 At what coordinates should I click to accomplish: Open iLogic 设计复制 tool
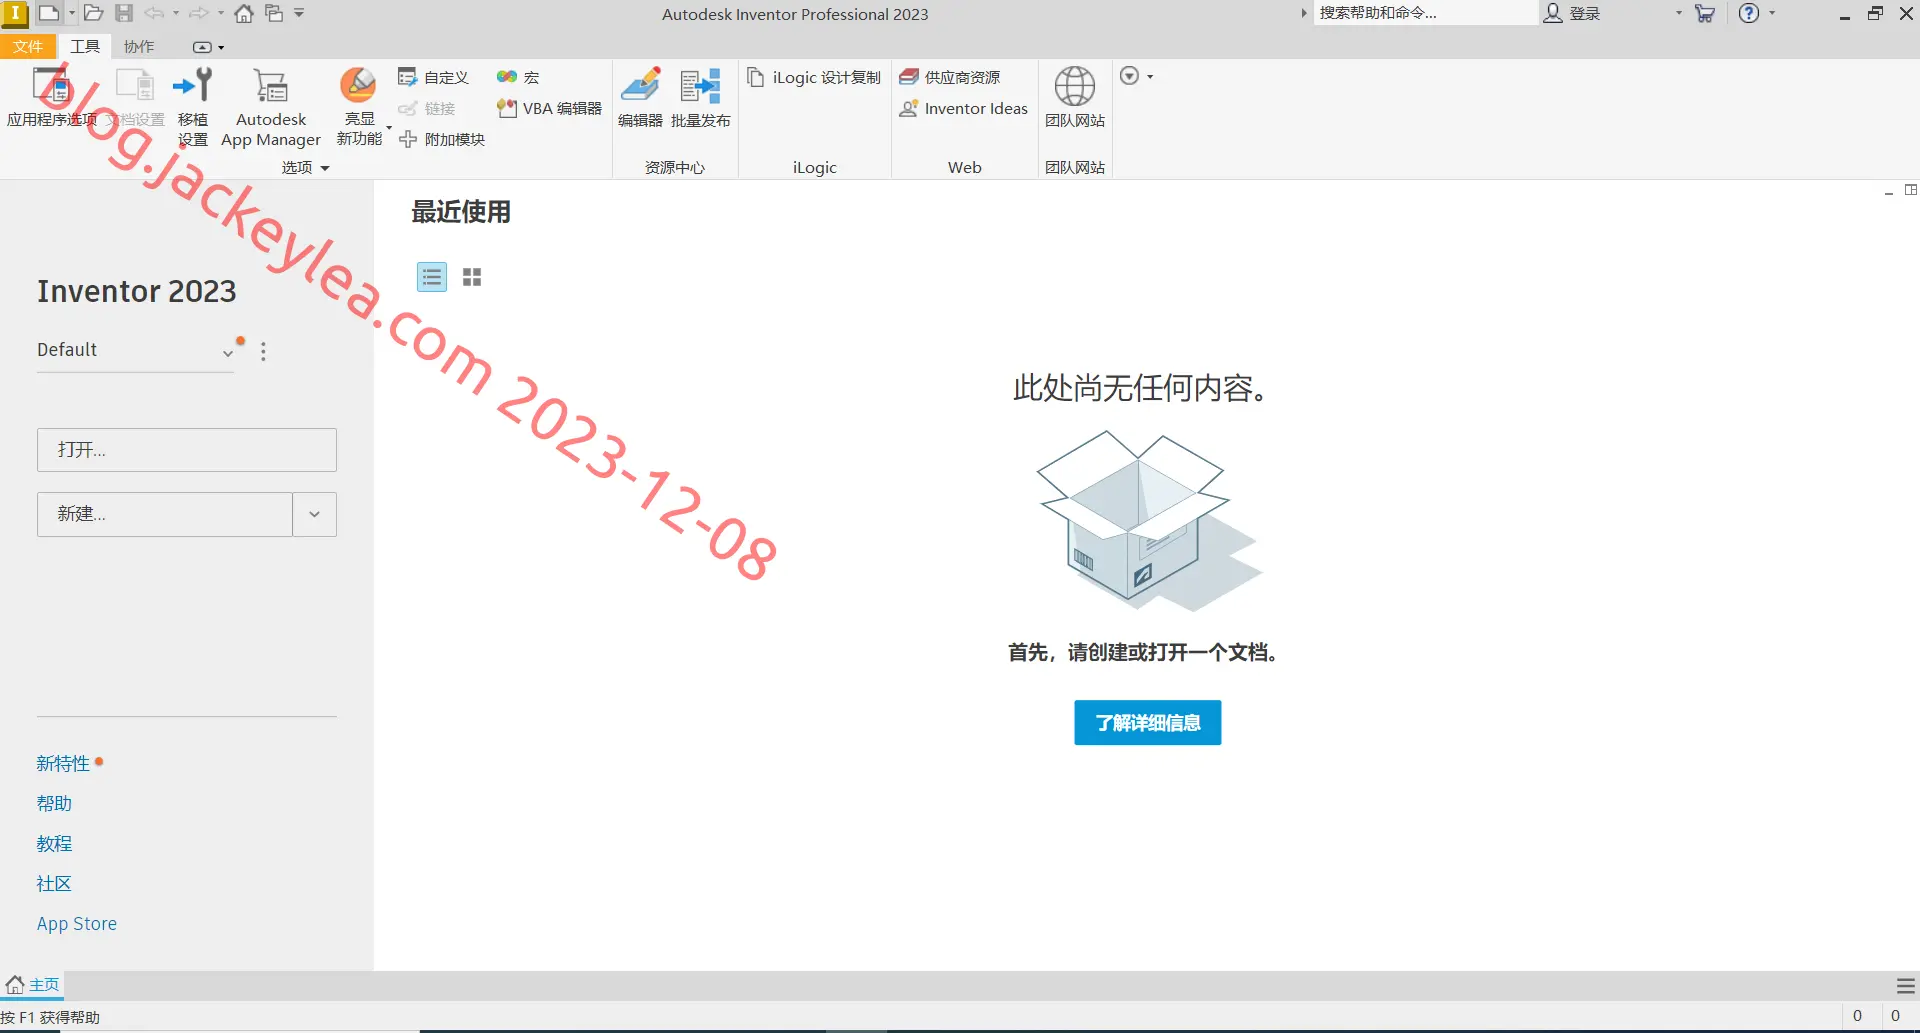tap(814, 77)
